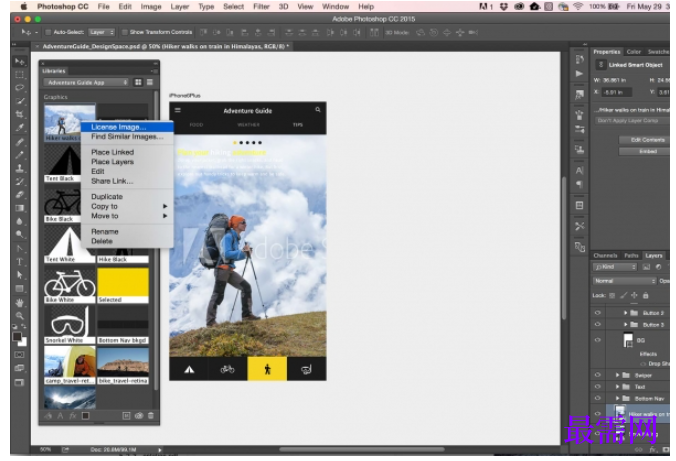Image resolution: width=676 pixels, height=461 pixels.
Task: Click the Bike White graphic thumbnail
Action: (x=69, y=285)
